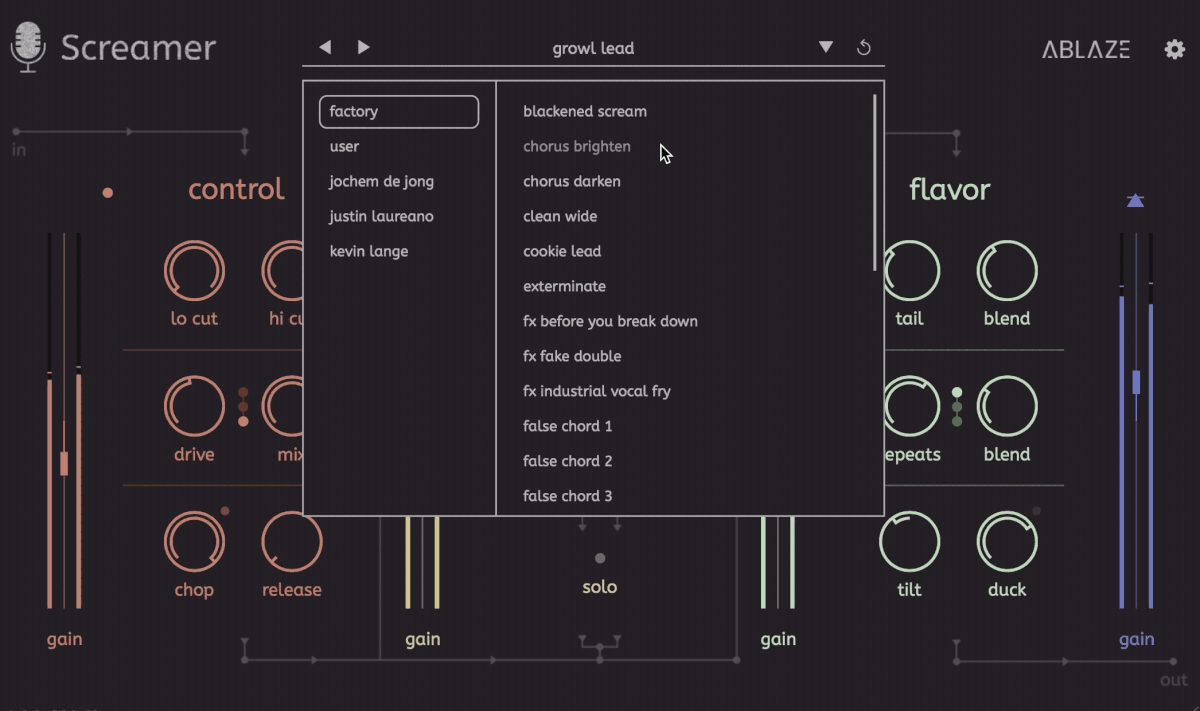Screen dimensions: 1200x711
Task: Toggle the solo button dot
Action: point(600,558)
